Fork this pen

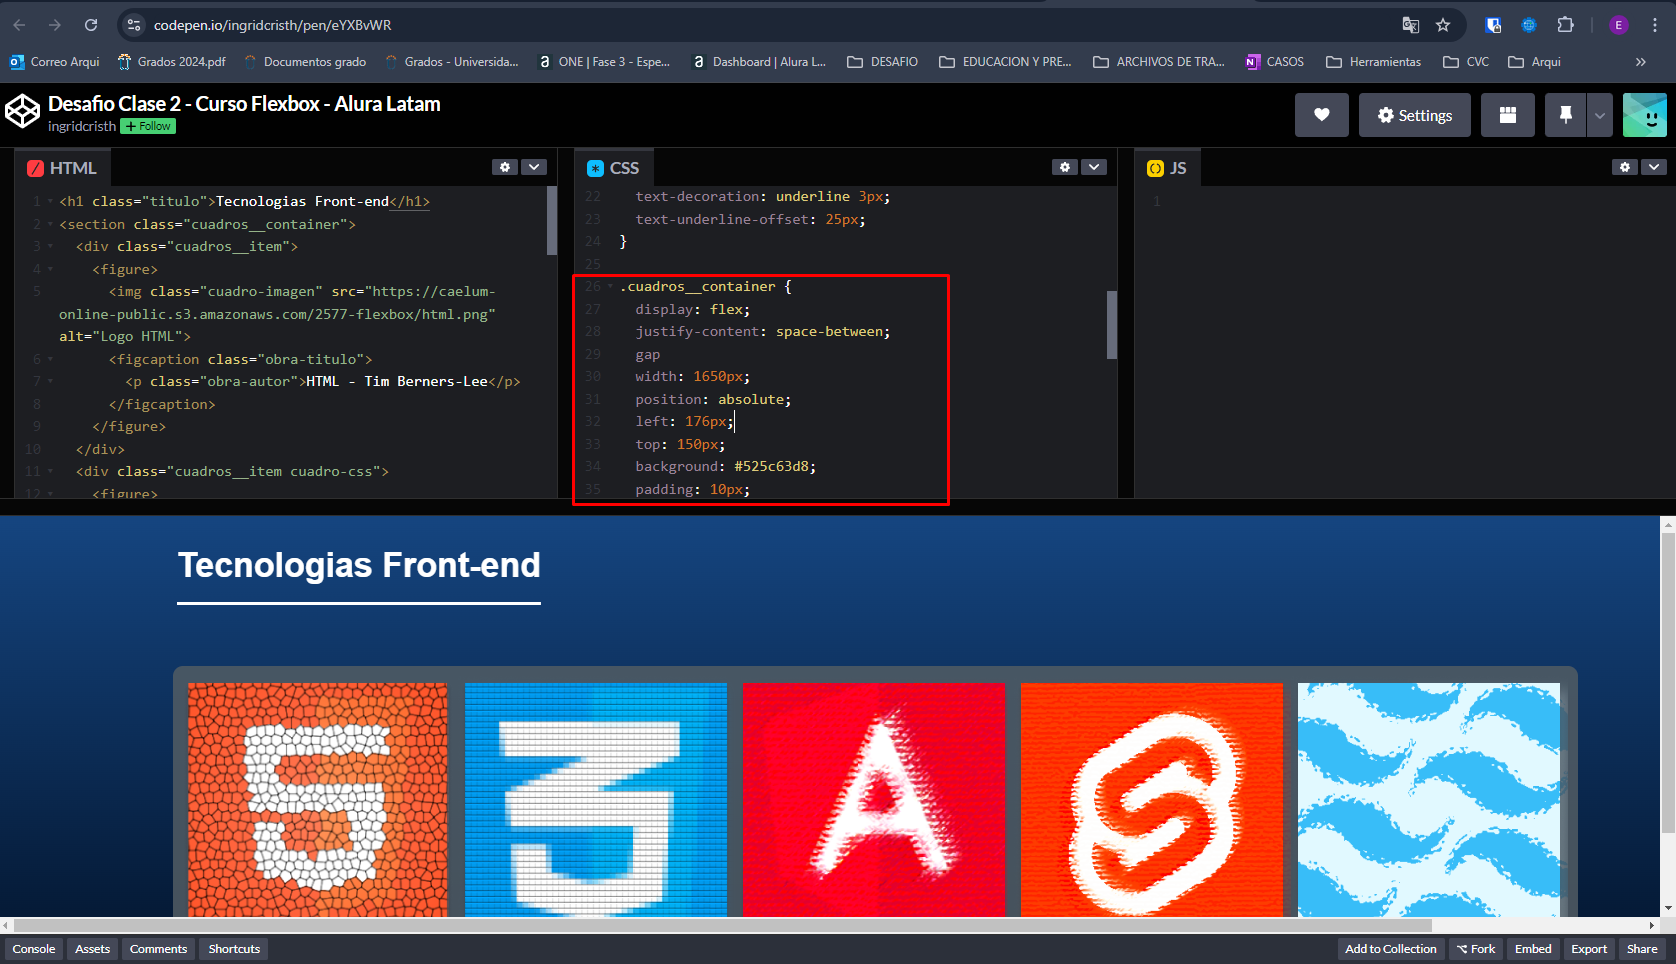click(1475, 949)
